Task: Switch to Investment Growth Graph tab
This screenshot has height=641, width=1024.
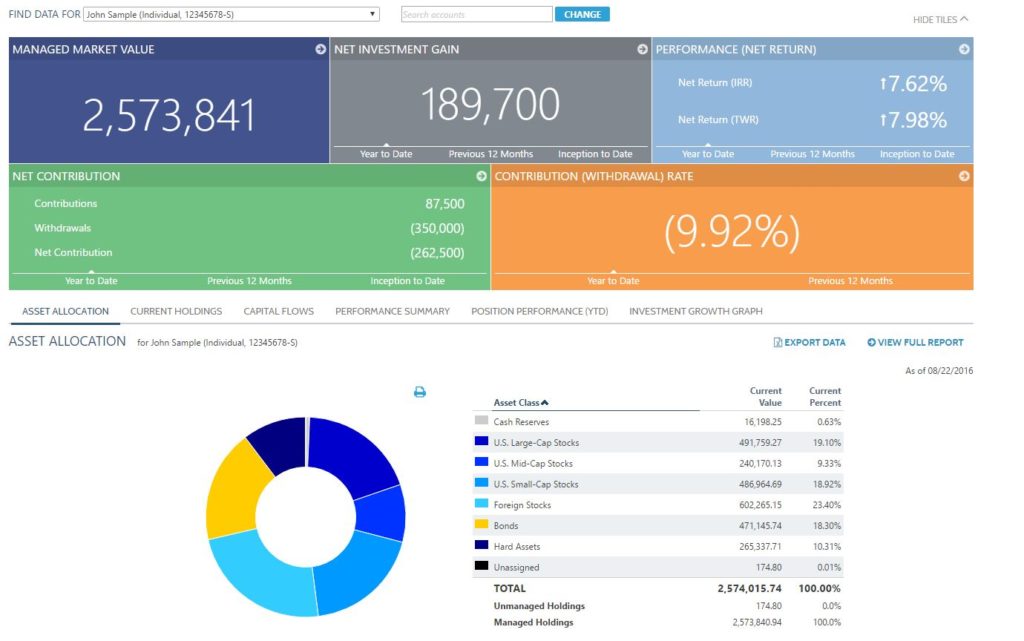Action: pos(696,311)
